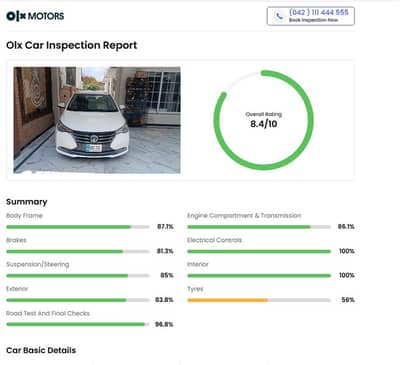The width and height of the screenshot is (400, 365).
Task: Click the 86.1% Engine Compartment value
Action: tap(346, 227)
